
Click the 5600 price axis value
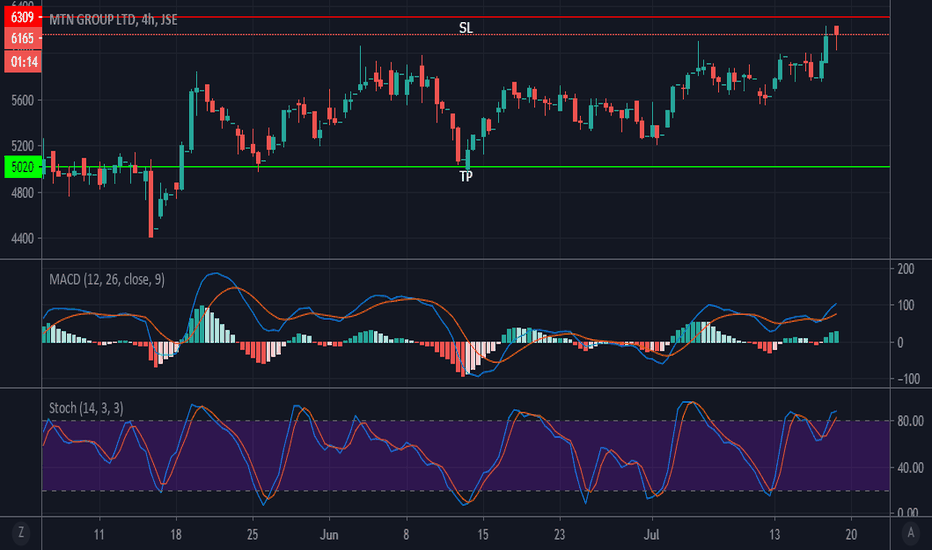point(23,100)
